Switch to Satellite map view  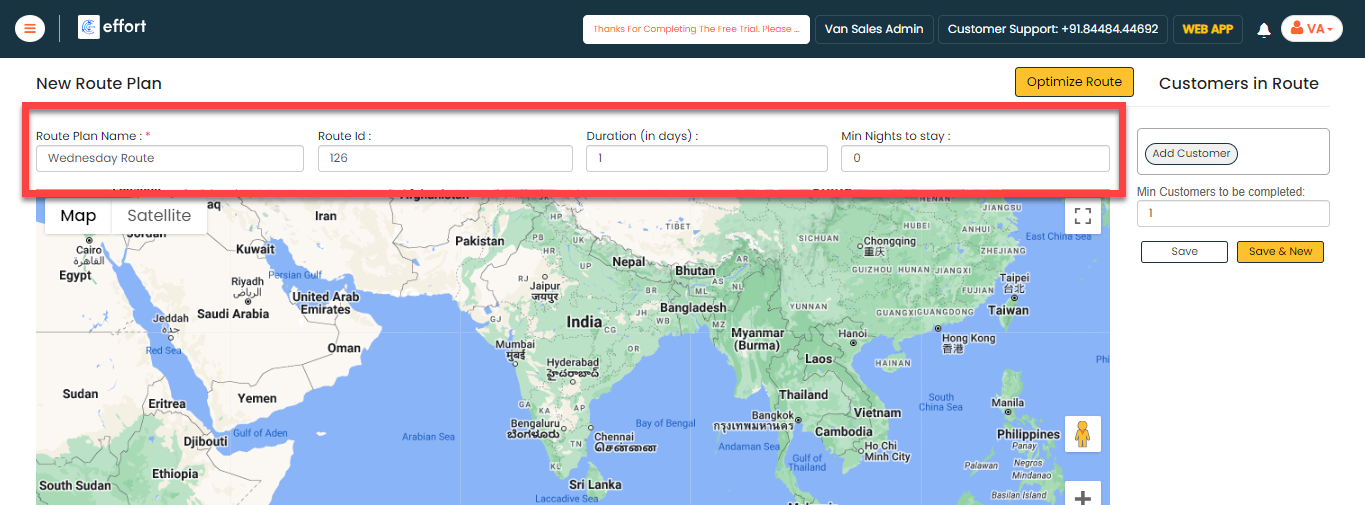(x=159, y=216)
